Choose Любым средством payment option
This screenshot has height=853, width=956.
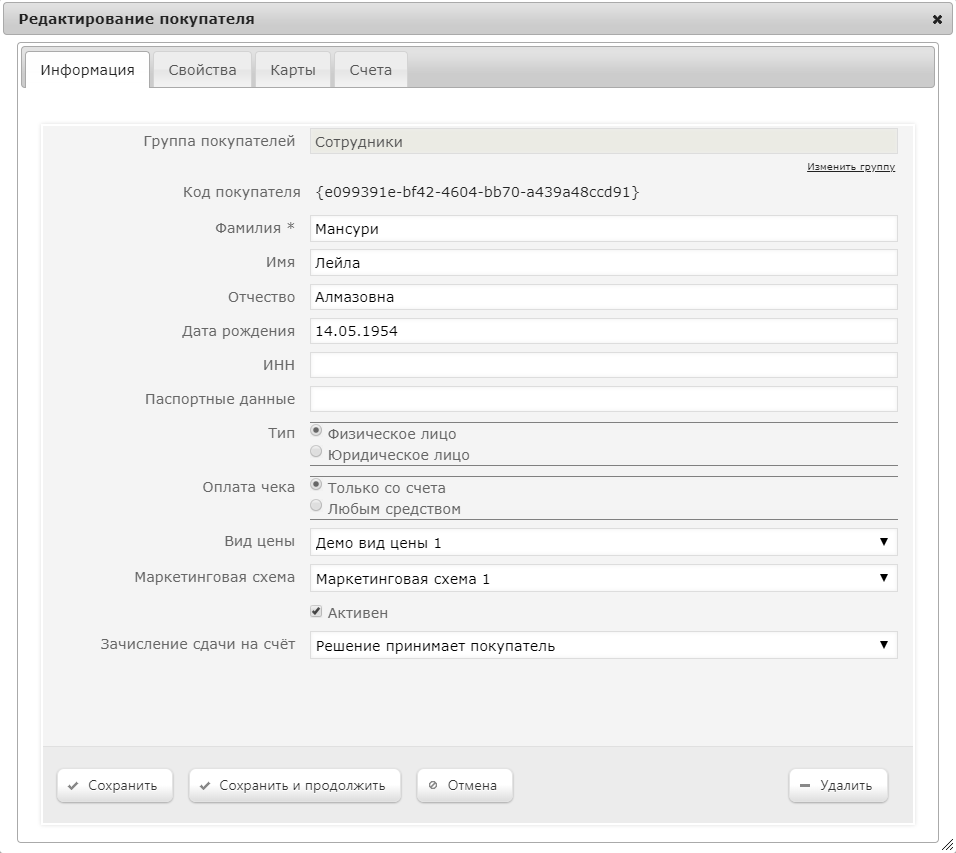[316, 505]
